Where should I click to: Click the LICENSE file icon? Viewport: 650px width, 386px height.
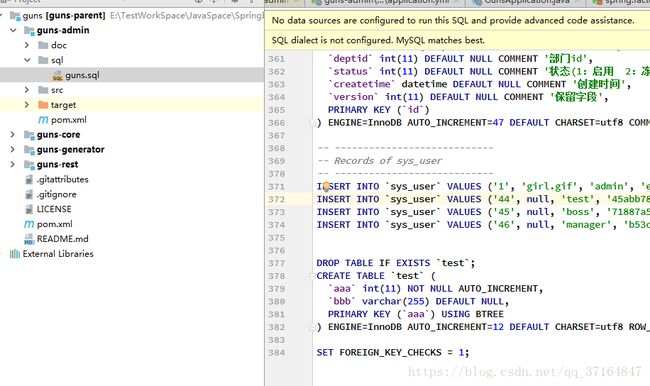(x=29, y=209)
